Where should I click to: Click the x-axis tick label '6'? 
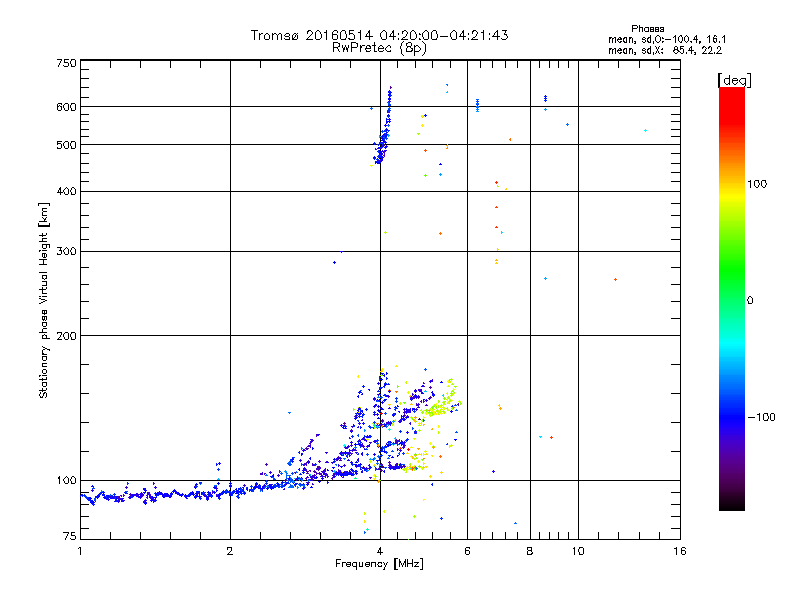pyautogui.click(x=467, y=551)
